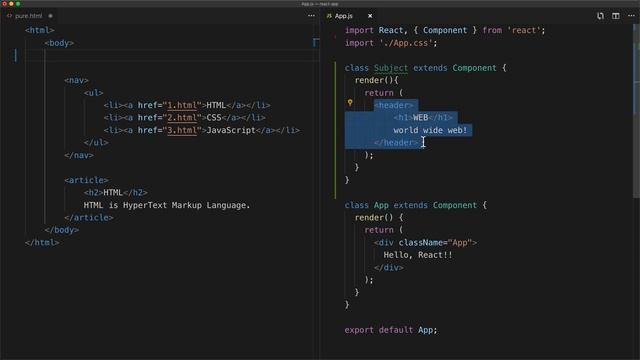Click the opening <ul> tag
The width and height of the screenshot is (640, 360).
point(93,93)
